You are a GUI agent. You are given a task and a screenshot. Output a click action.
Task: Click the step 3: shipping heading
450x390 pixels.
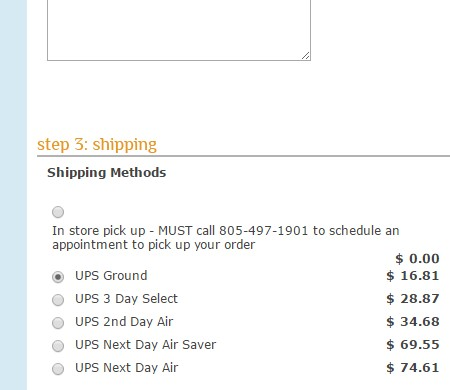tap(97, 145)
